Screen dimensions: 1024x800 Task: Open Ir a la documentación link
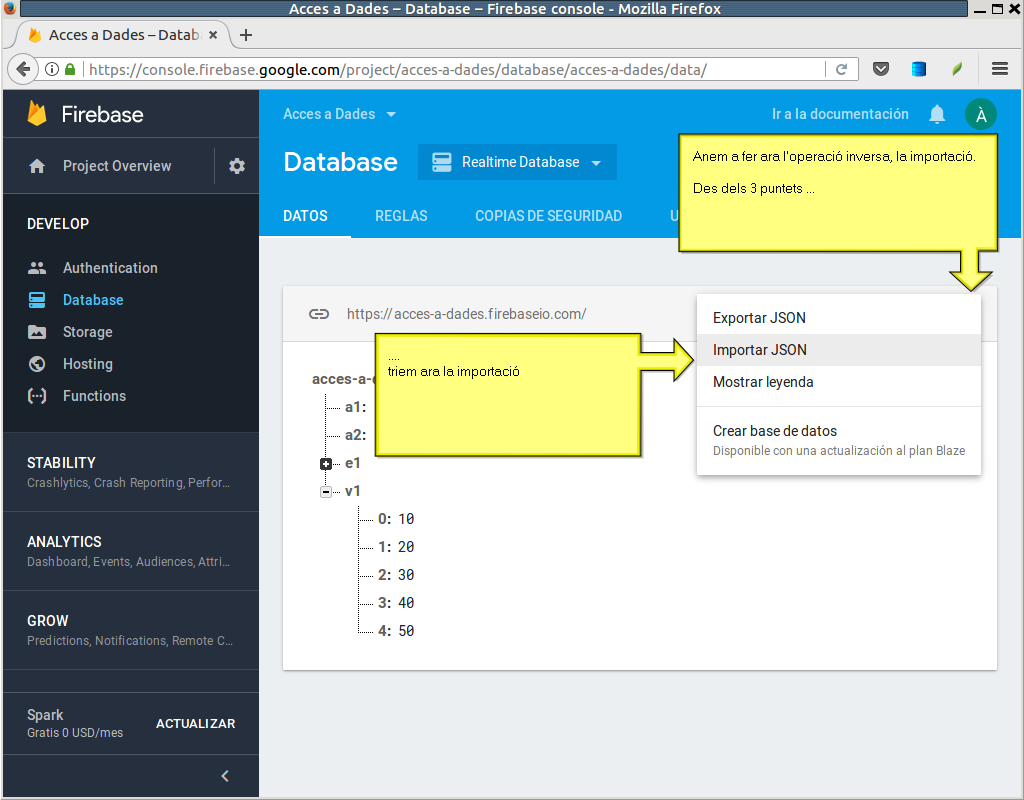pyautogui.click(x=840, y=114)
